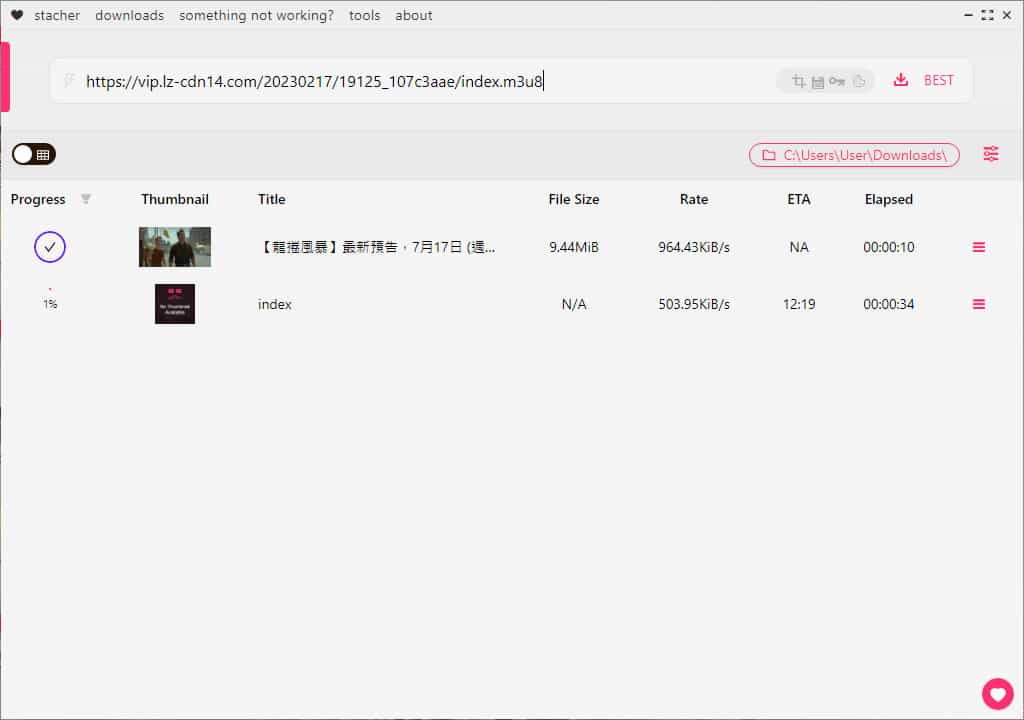Click the red download icon

pyautogui.click(x=901, y=80)
